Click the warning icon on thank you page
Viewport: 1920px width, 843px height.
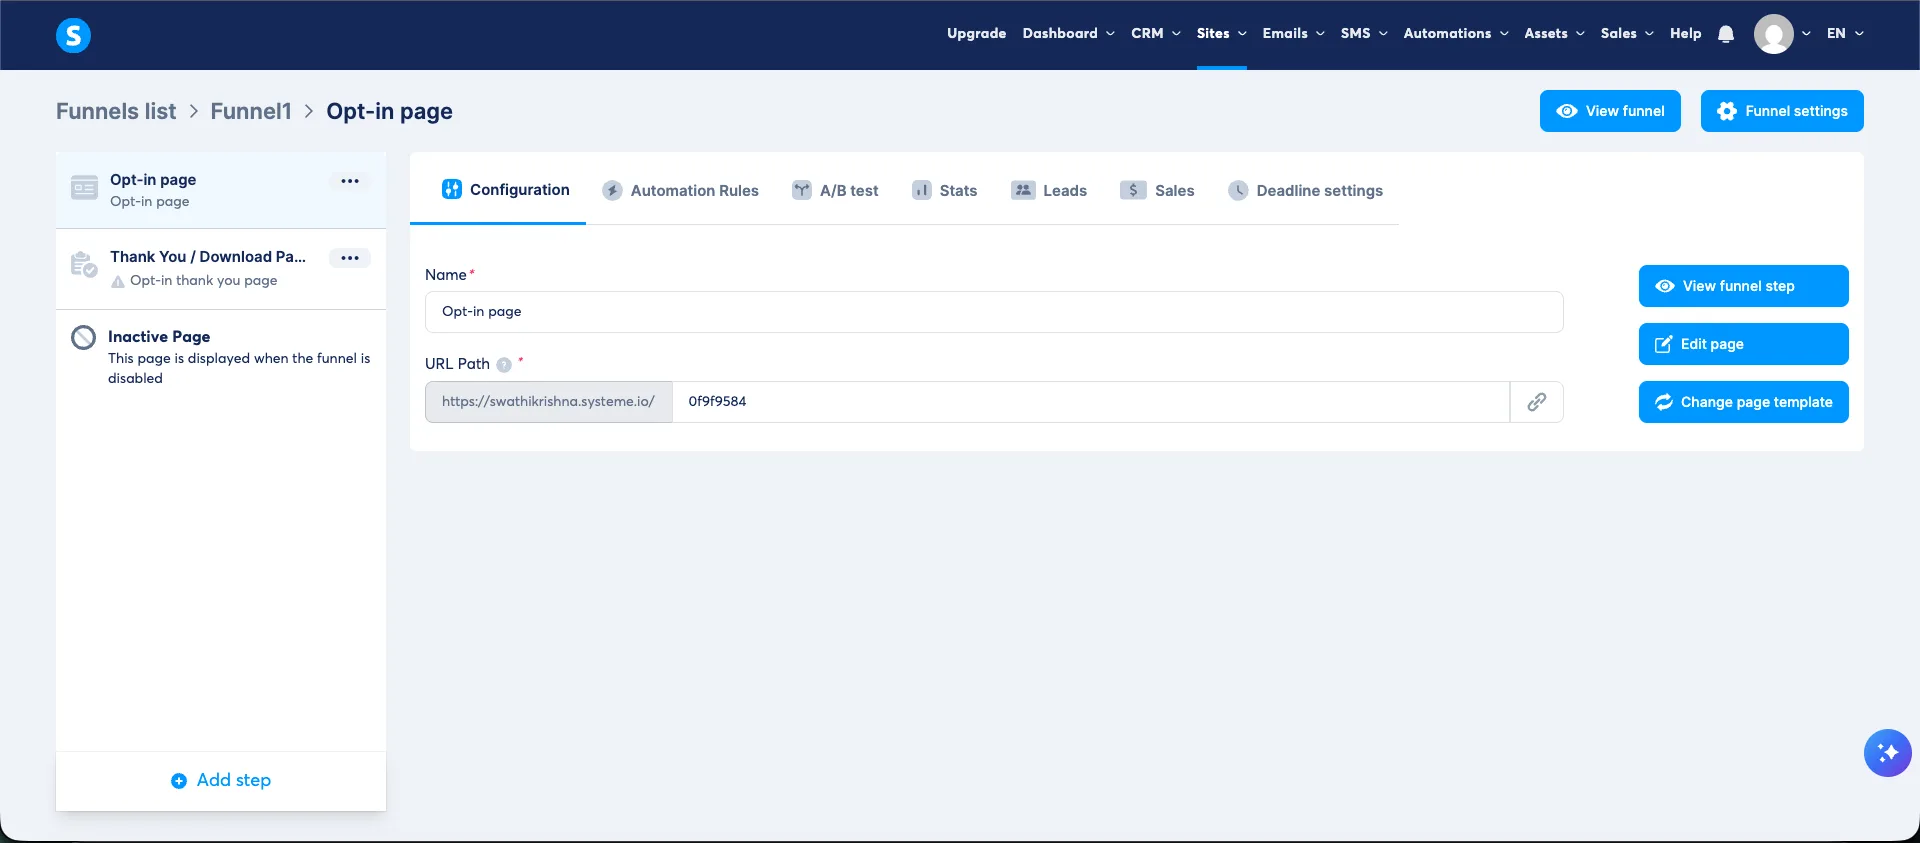coord(118,282)
